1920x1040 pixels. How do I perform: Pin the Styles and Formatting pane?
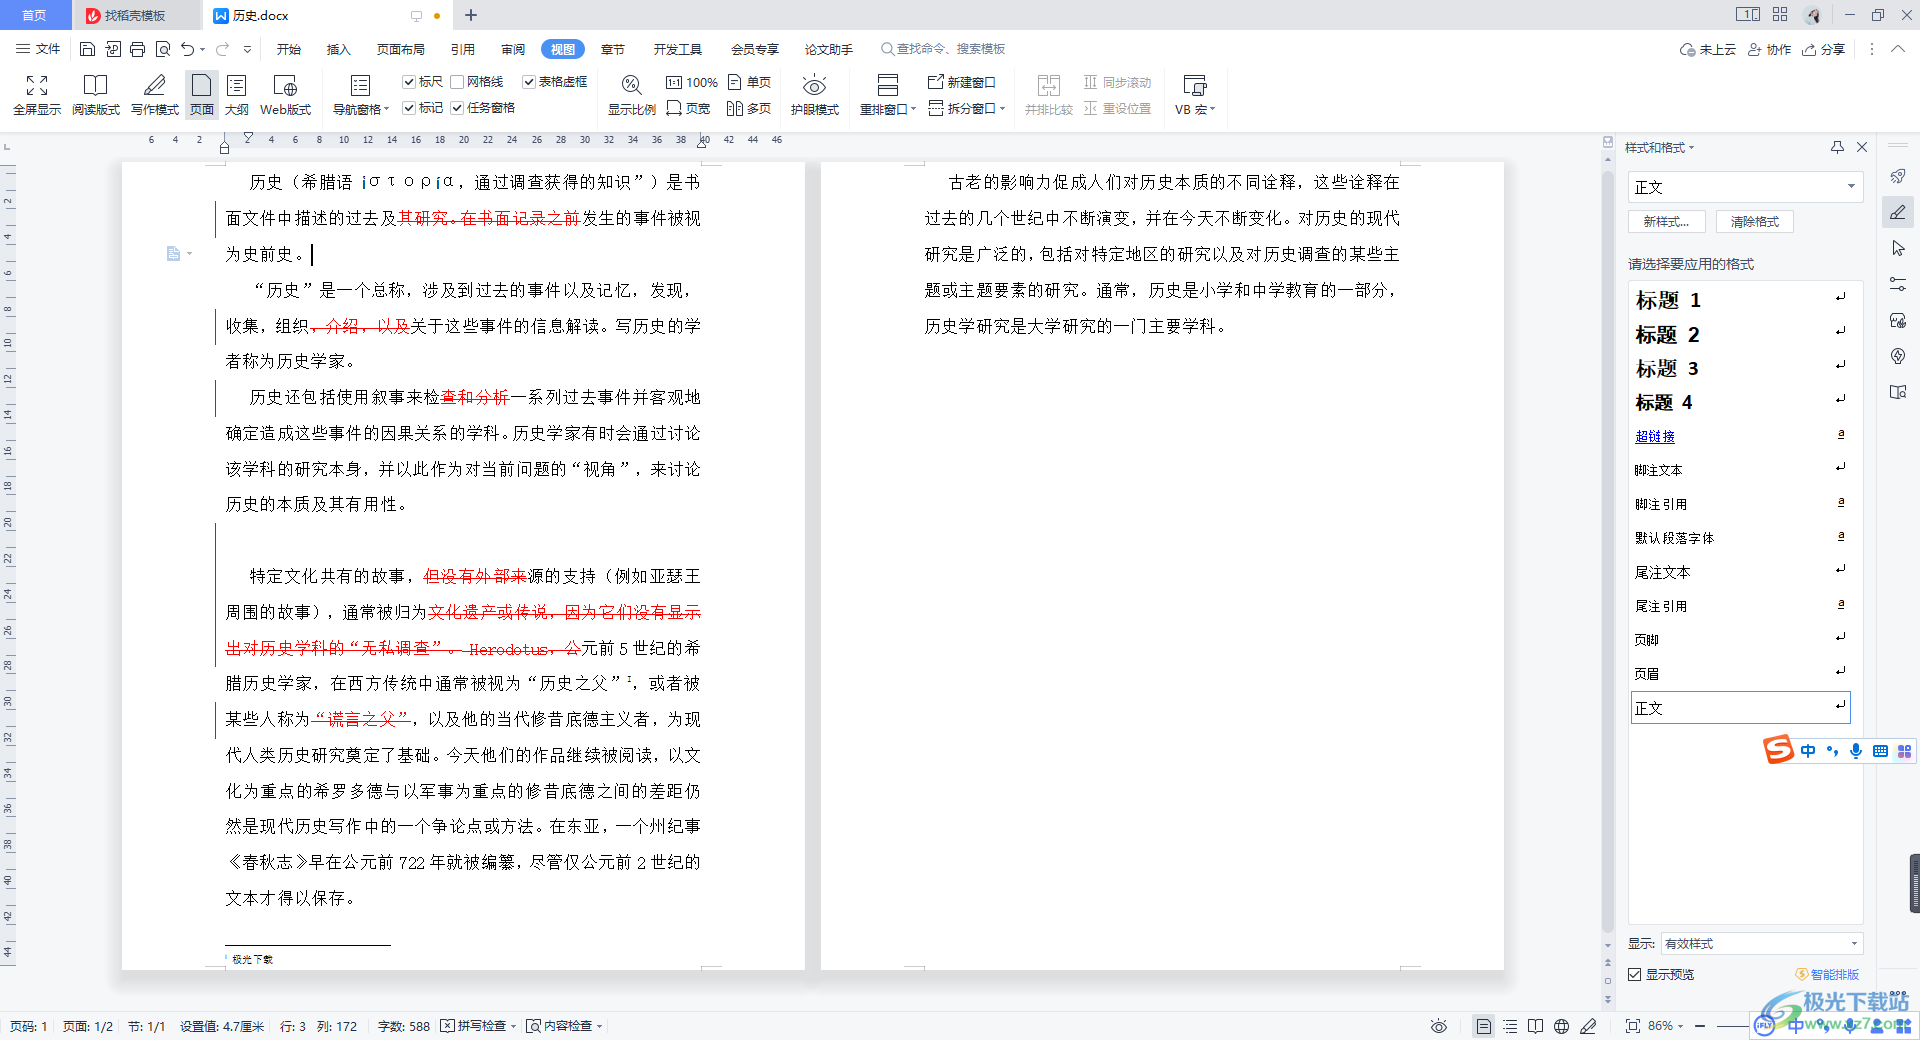(1837, 147)
